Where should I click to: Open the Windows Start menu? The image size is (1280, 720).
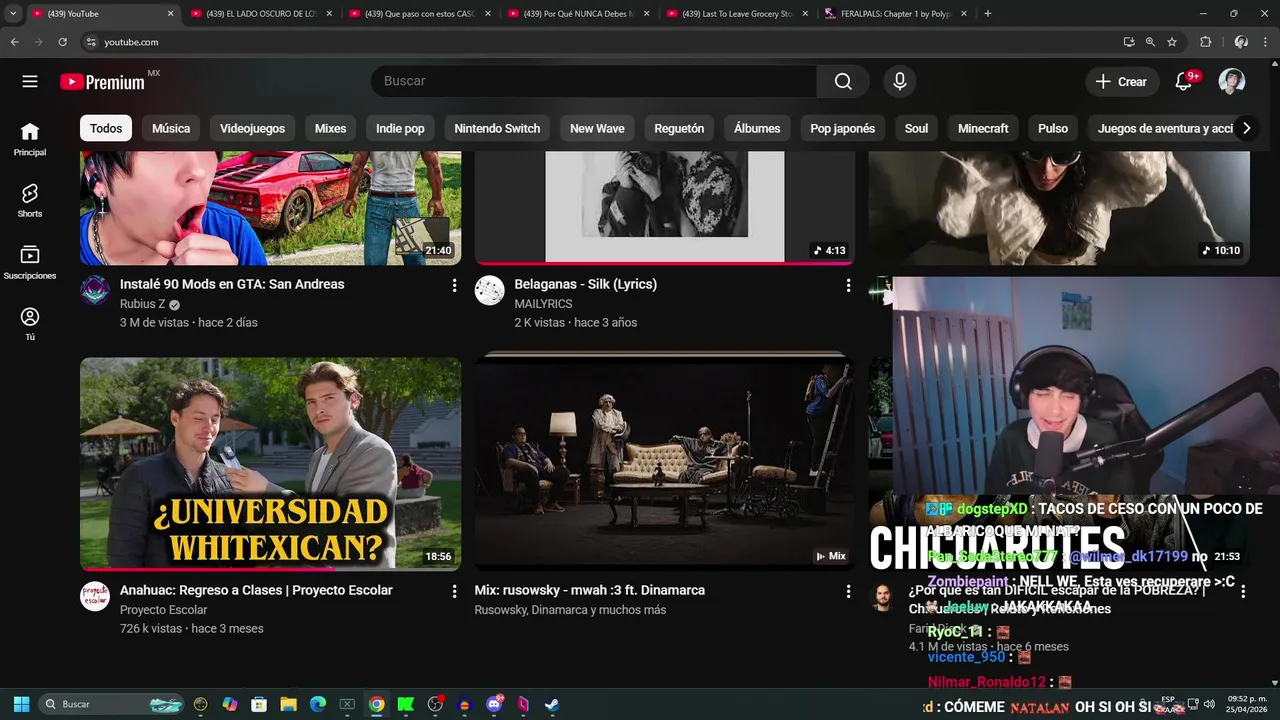[x=21, y=704]
